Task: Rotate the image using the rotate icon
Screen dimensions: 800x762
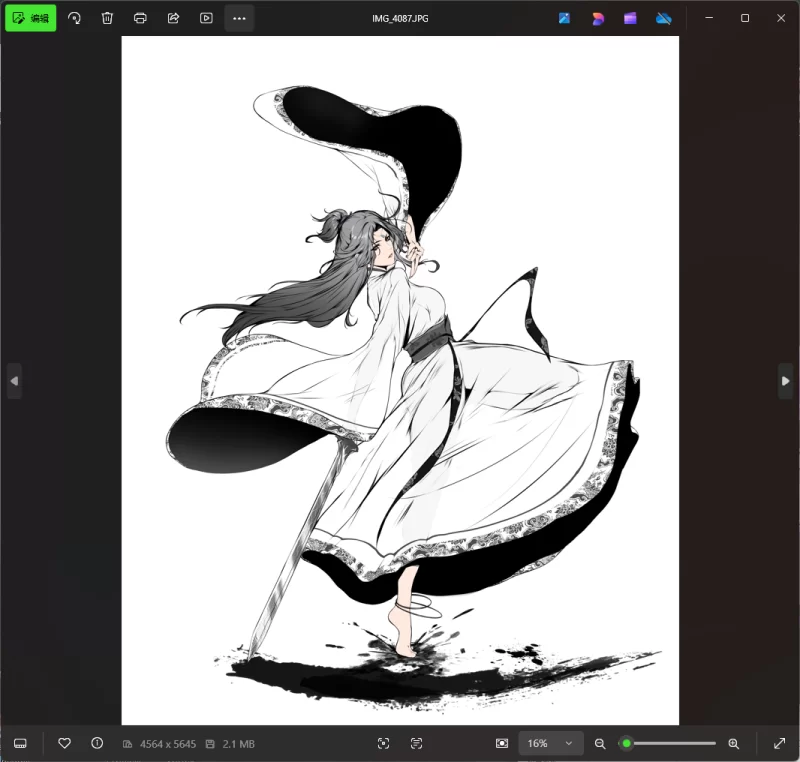Action: click(x=74, y=18)
